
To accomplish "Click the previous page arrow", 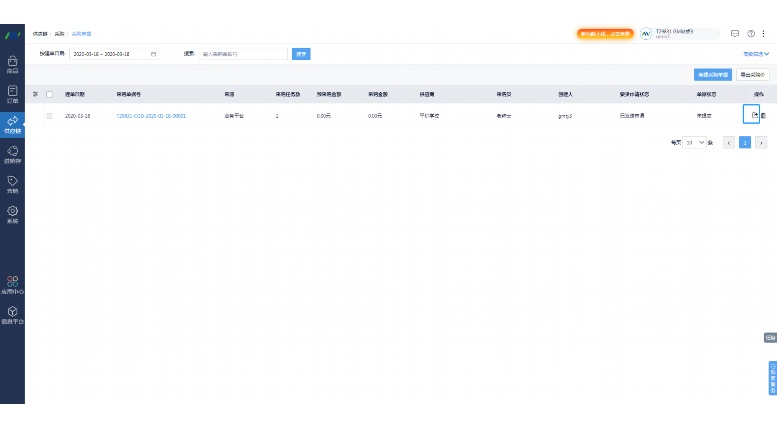I will 728,143.
